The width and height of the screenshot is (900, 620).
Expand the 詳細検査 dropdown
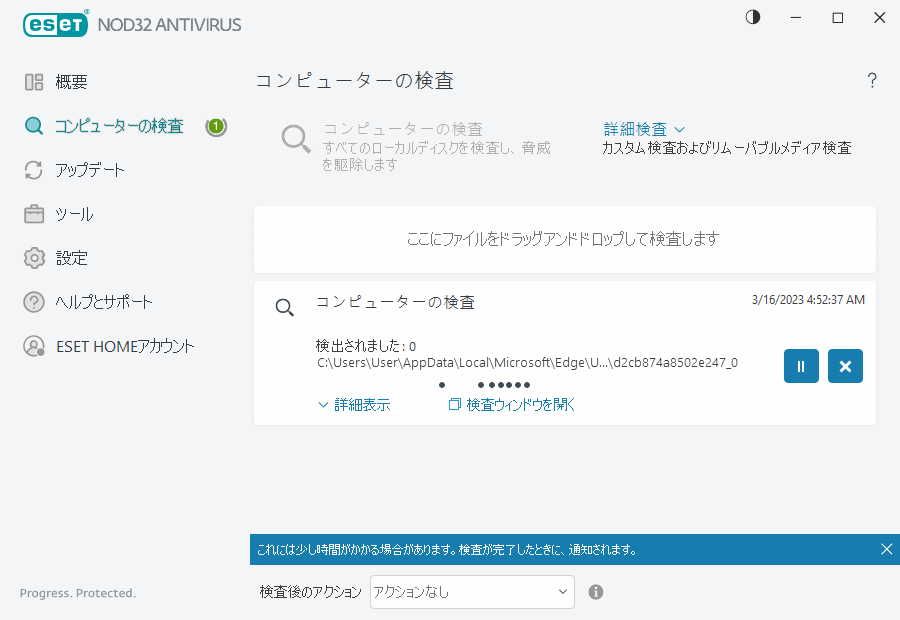(643, 129)
